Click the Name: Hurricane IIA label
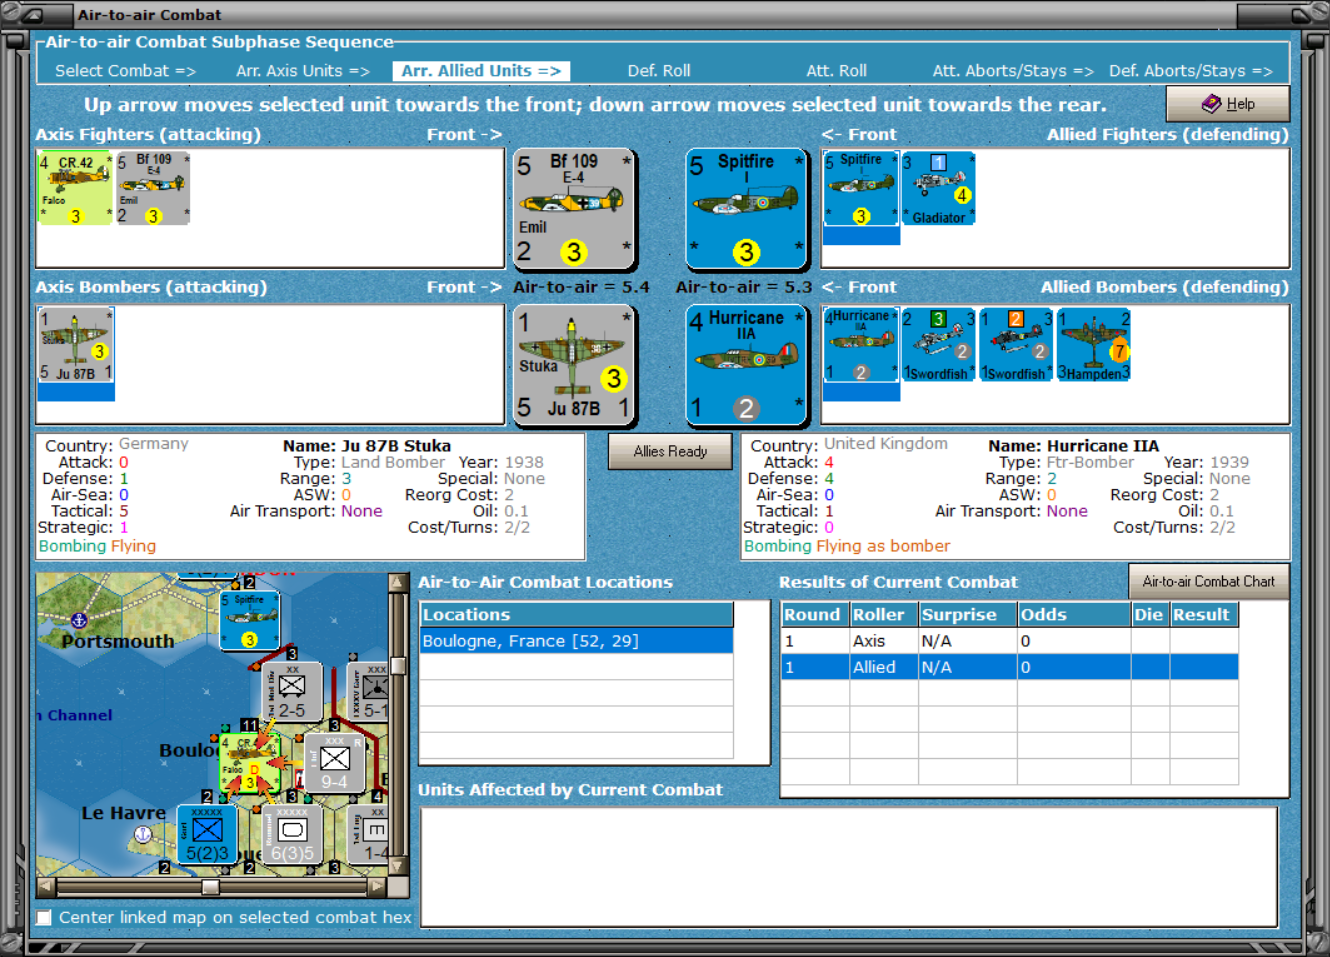The image size is (1330, 957). pyautogui.click(x=1073, y=446)
